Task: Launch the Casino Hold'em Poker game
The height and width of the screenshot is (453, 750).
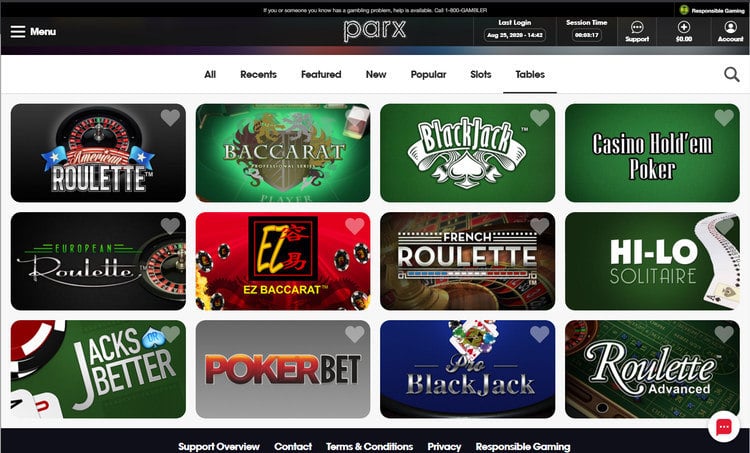Action: [x=652, y=153]
